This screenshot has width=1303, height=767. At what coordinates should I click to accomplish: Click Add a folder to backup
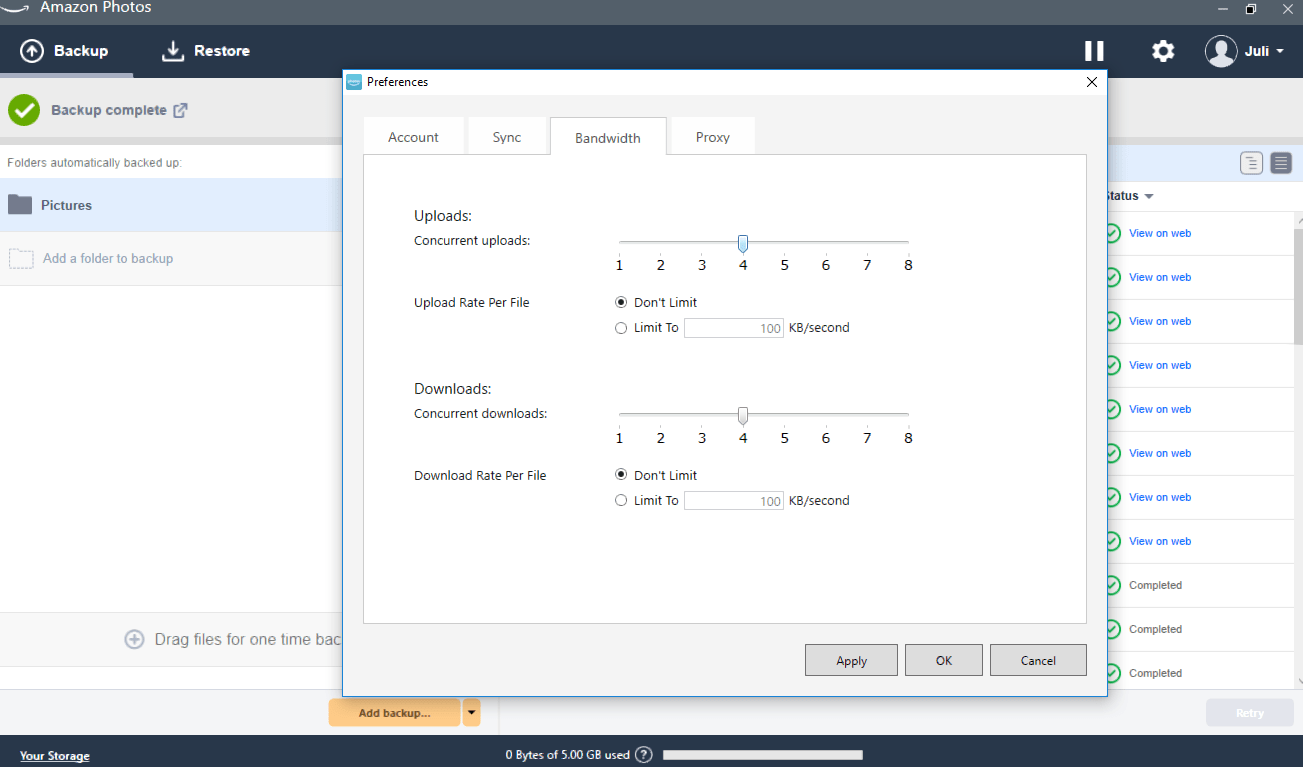click(108, 259)
